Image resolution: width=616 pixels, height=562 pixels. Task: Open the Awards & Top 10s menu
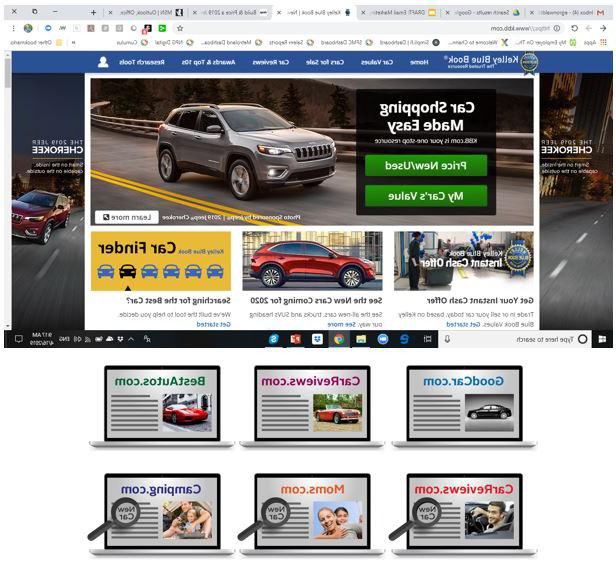click(x=208, y=62)
